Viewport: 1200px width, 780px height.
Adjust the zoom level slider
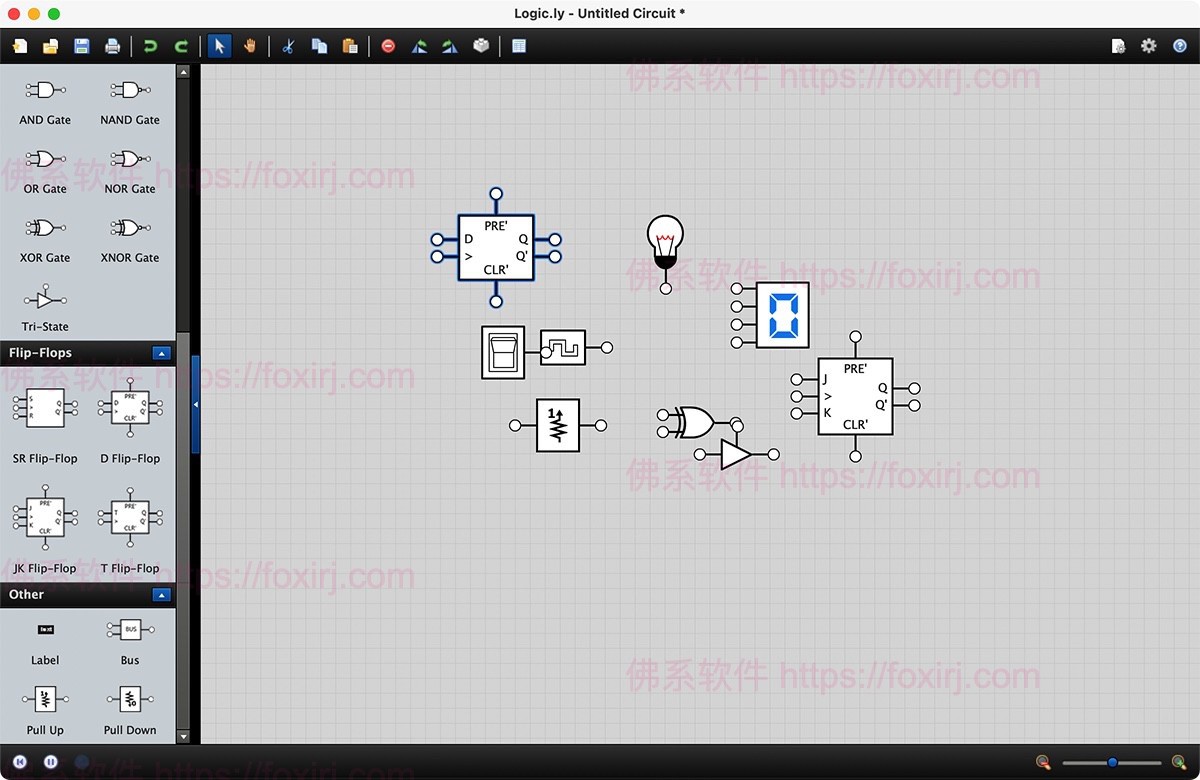pyautogui.click(x=1112, y=763)
